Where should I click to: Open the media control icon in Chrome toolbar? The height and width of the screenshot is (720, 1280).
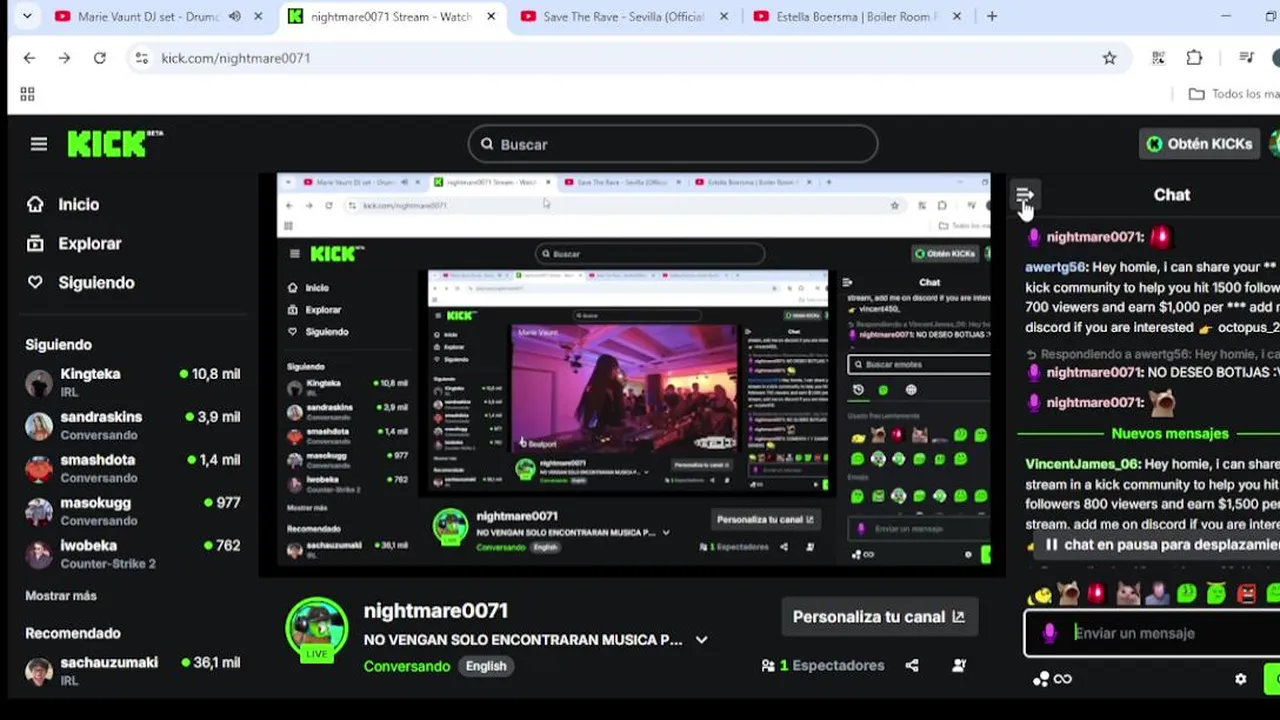pos(1246,58)
